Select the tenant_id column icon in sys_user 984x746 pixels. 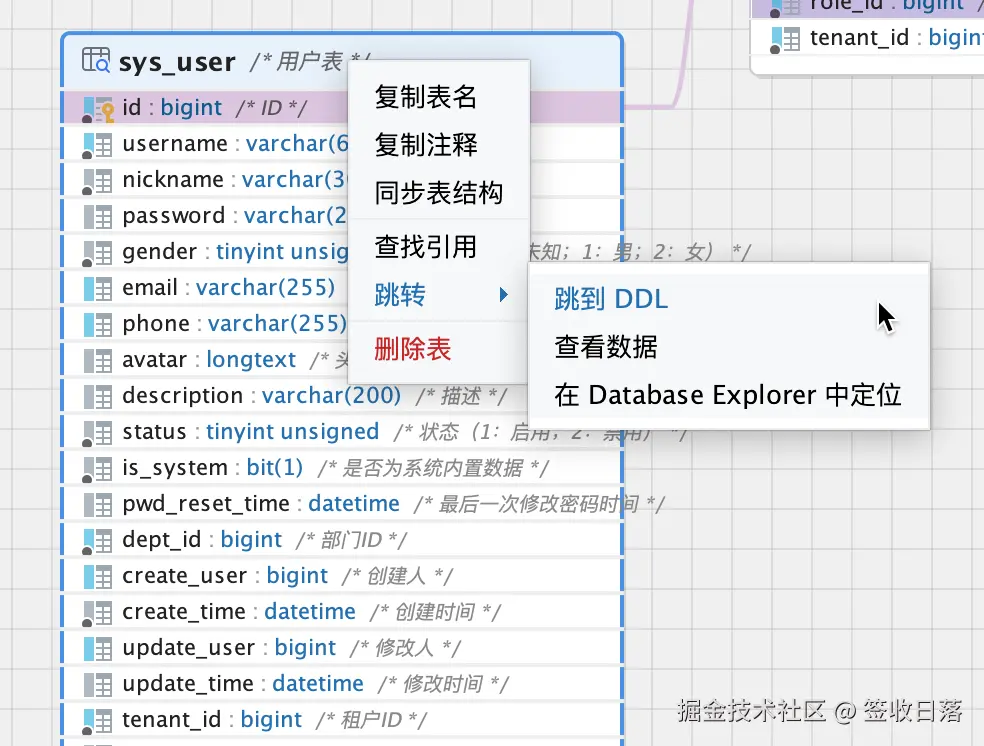coord(98,722)
